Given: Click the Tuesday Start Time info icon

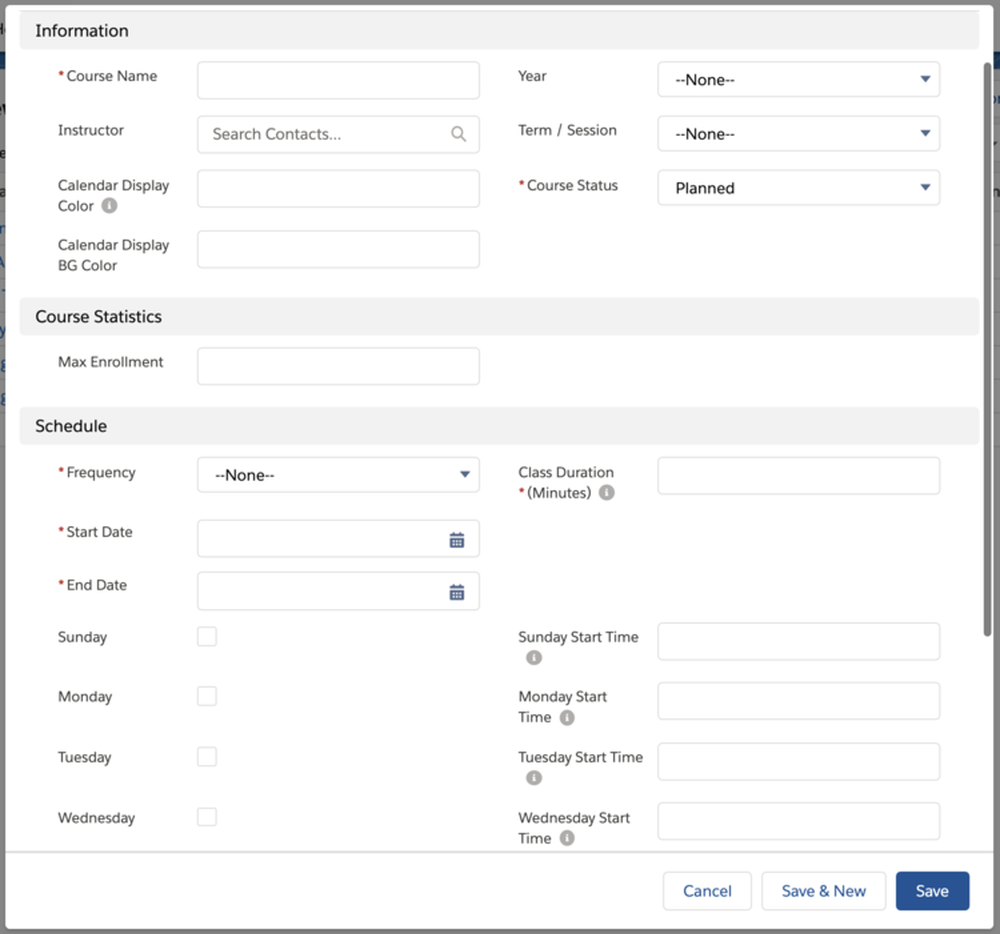Looking at the screenshot, I should (534, 778).
